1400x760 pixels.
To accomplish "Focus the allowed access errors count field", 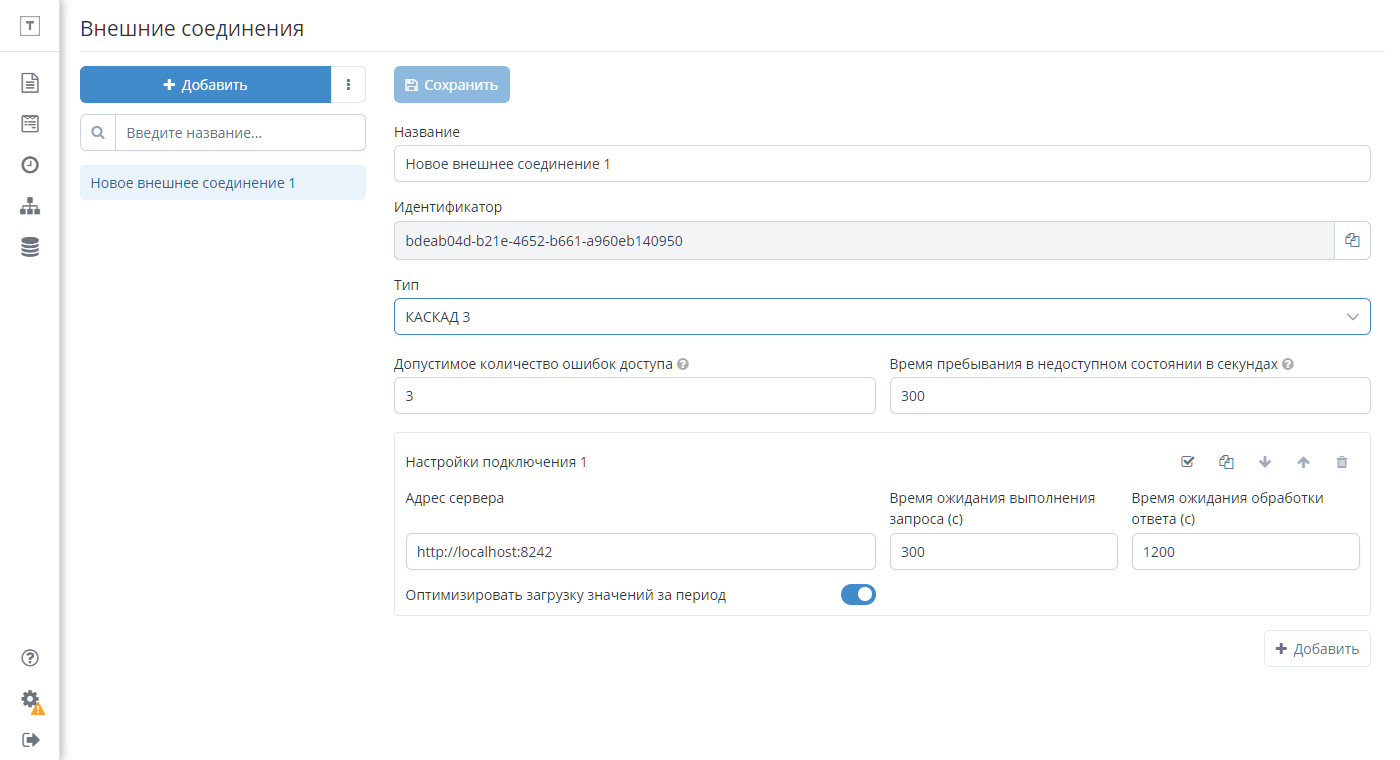I will 635,396.
